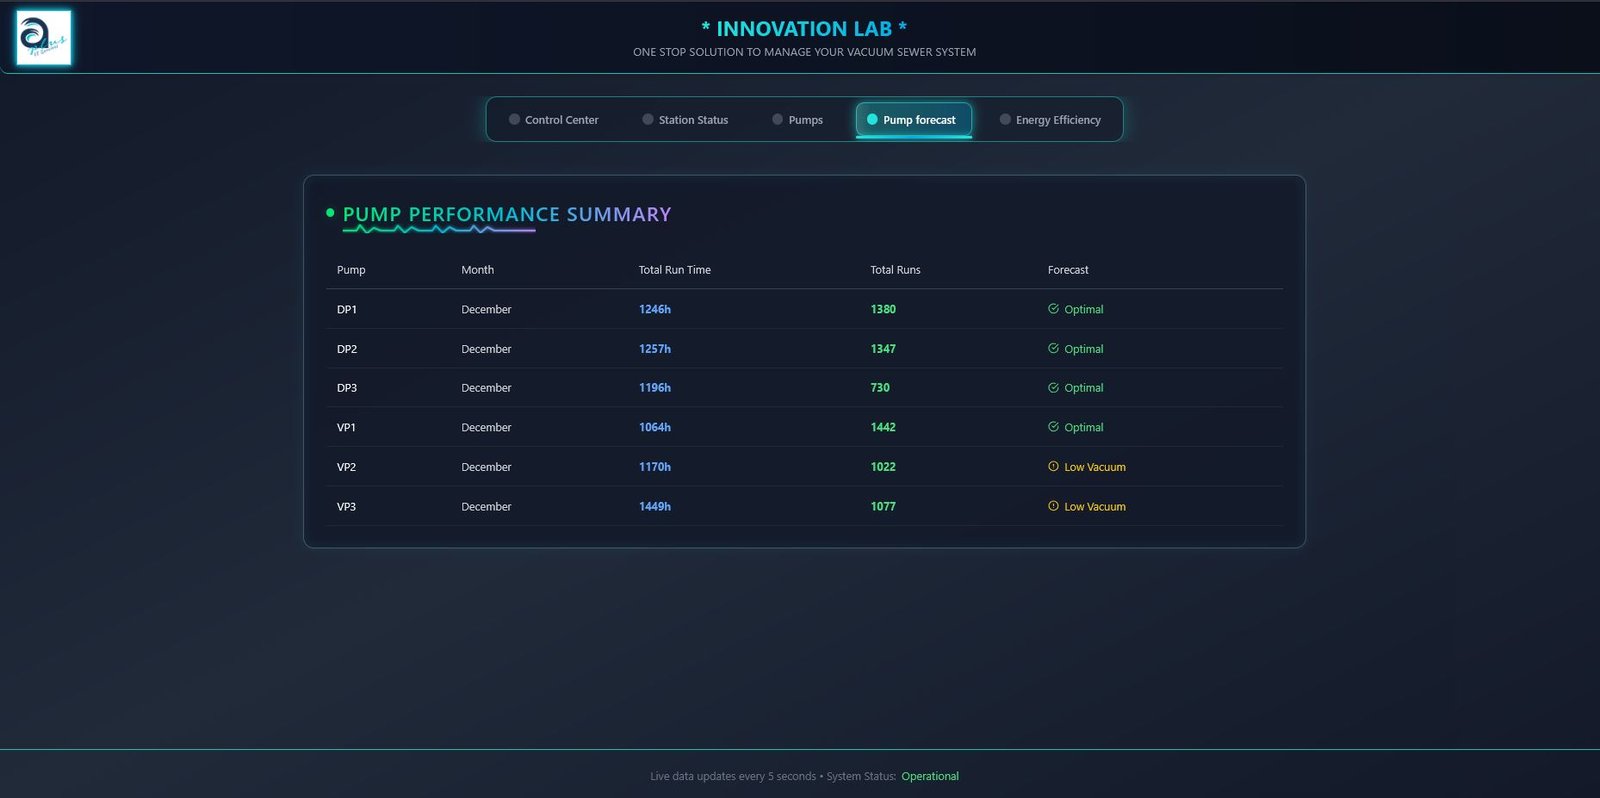1600x798 pixels.
Task: Click the Station Status tab dot indicator
Action: pos(648,119)
